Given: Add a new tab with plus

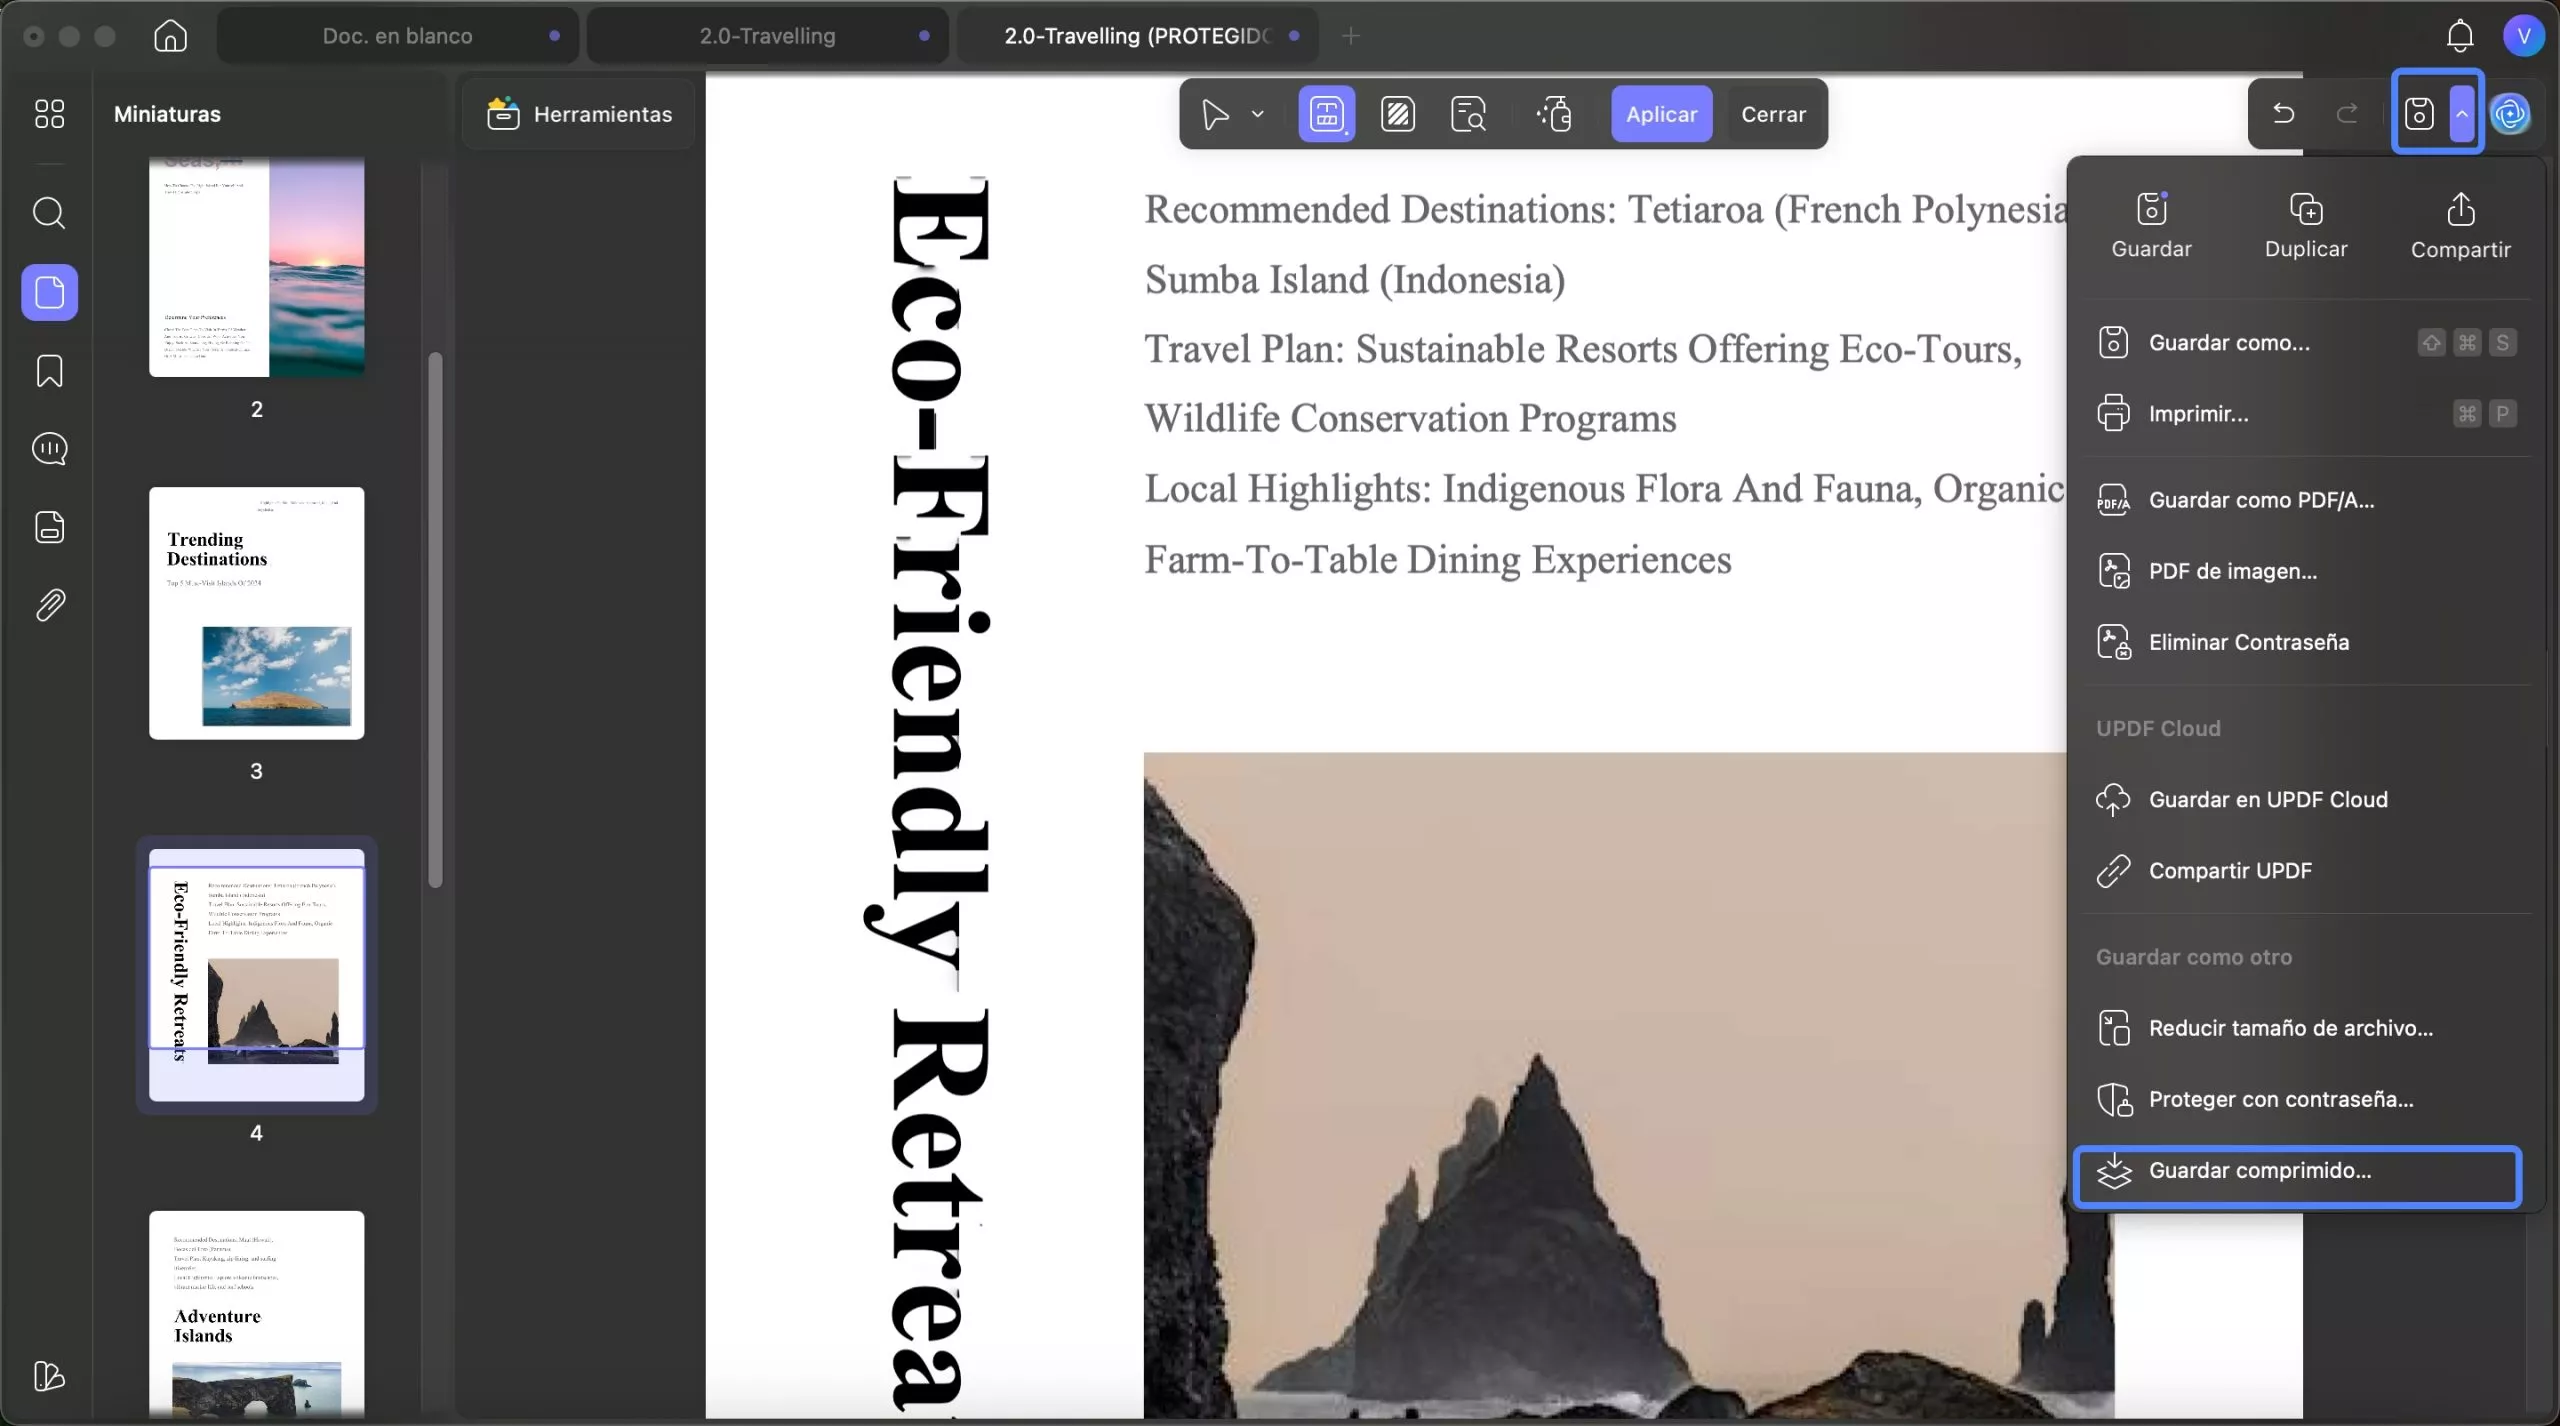Looking at the screenshot, I should (x=1350, y=36).
